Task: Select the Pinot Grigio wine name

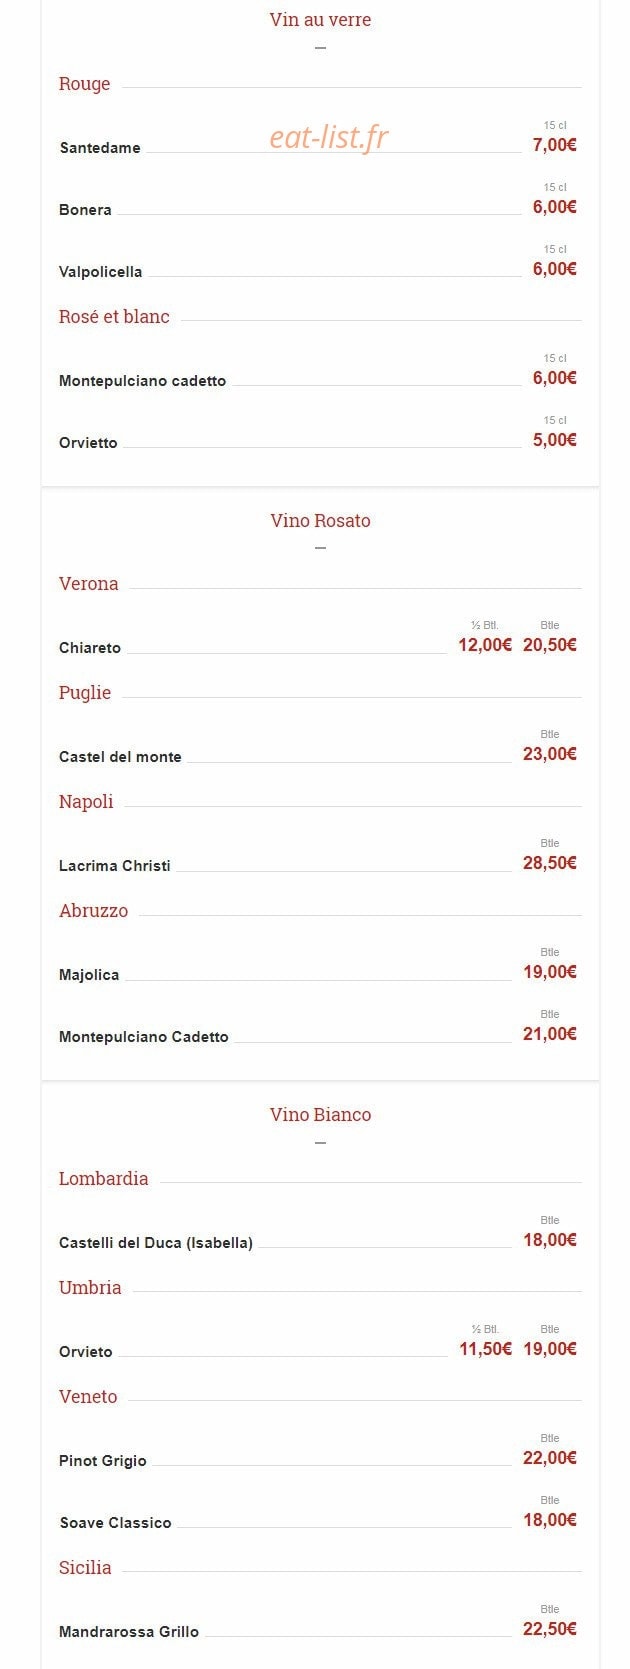Action: pos(103,1460)
